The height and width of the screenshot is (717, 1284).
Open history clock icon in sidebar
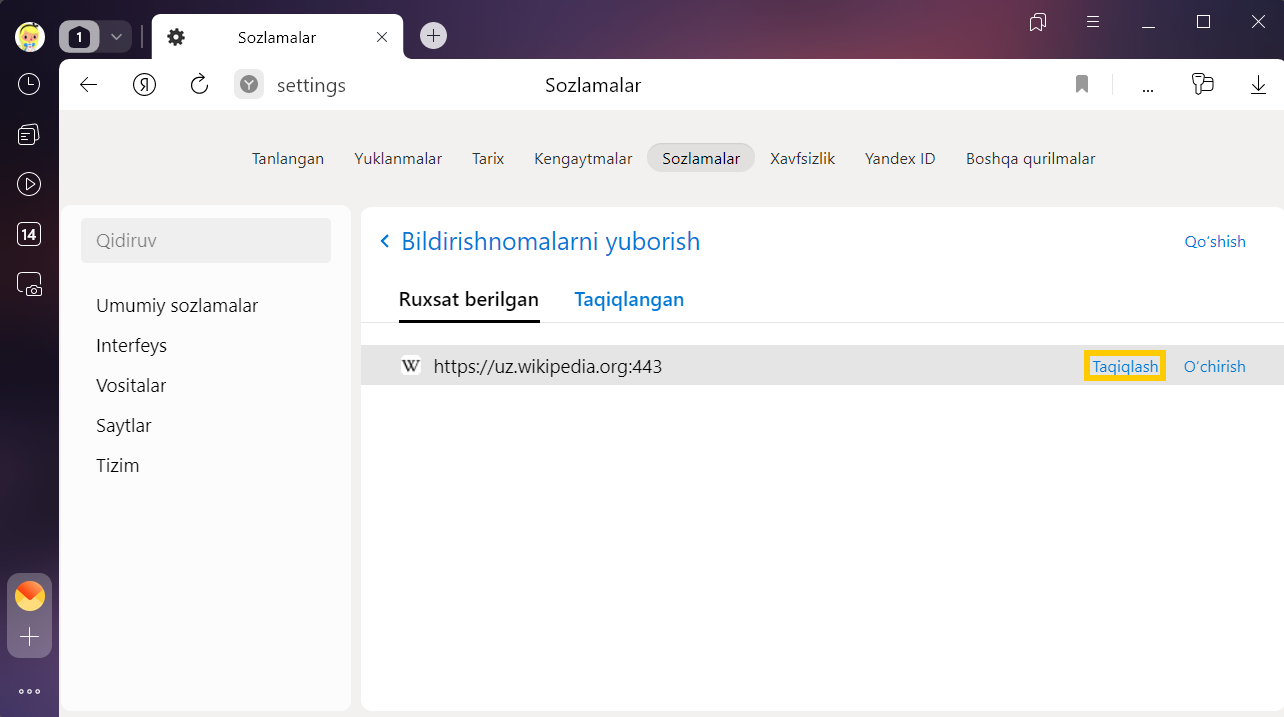pos(29,84)
